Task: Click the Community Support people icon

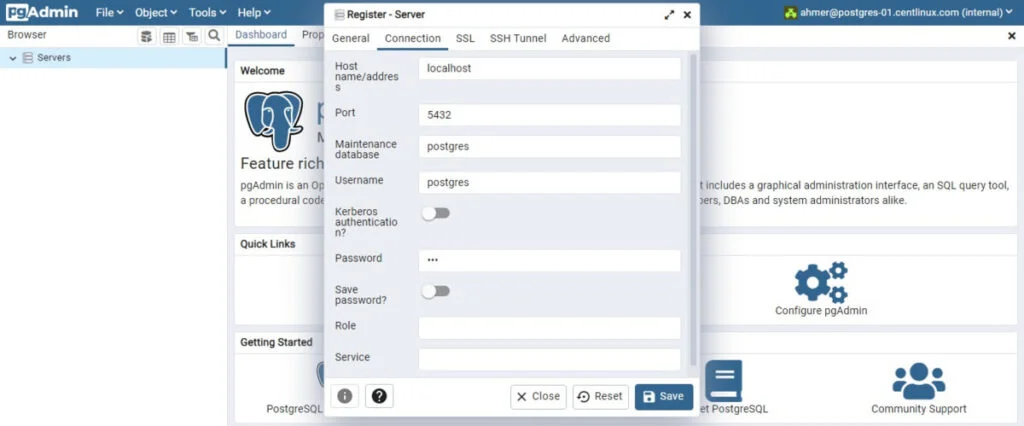Action: click(918, 381)
